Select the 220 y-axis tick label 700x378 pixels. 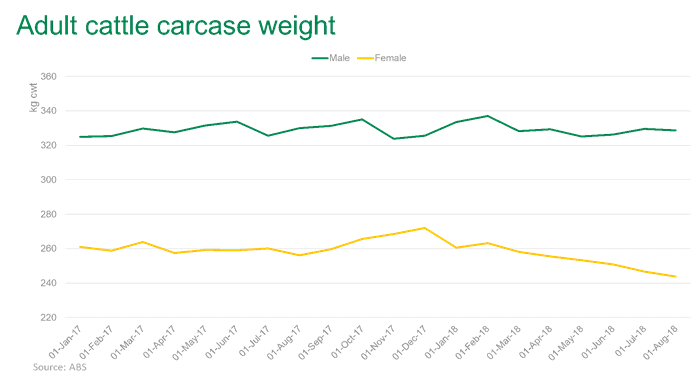[x=49, y=317]
